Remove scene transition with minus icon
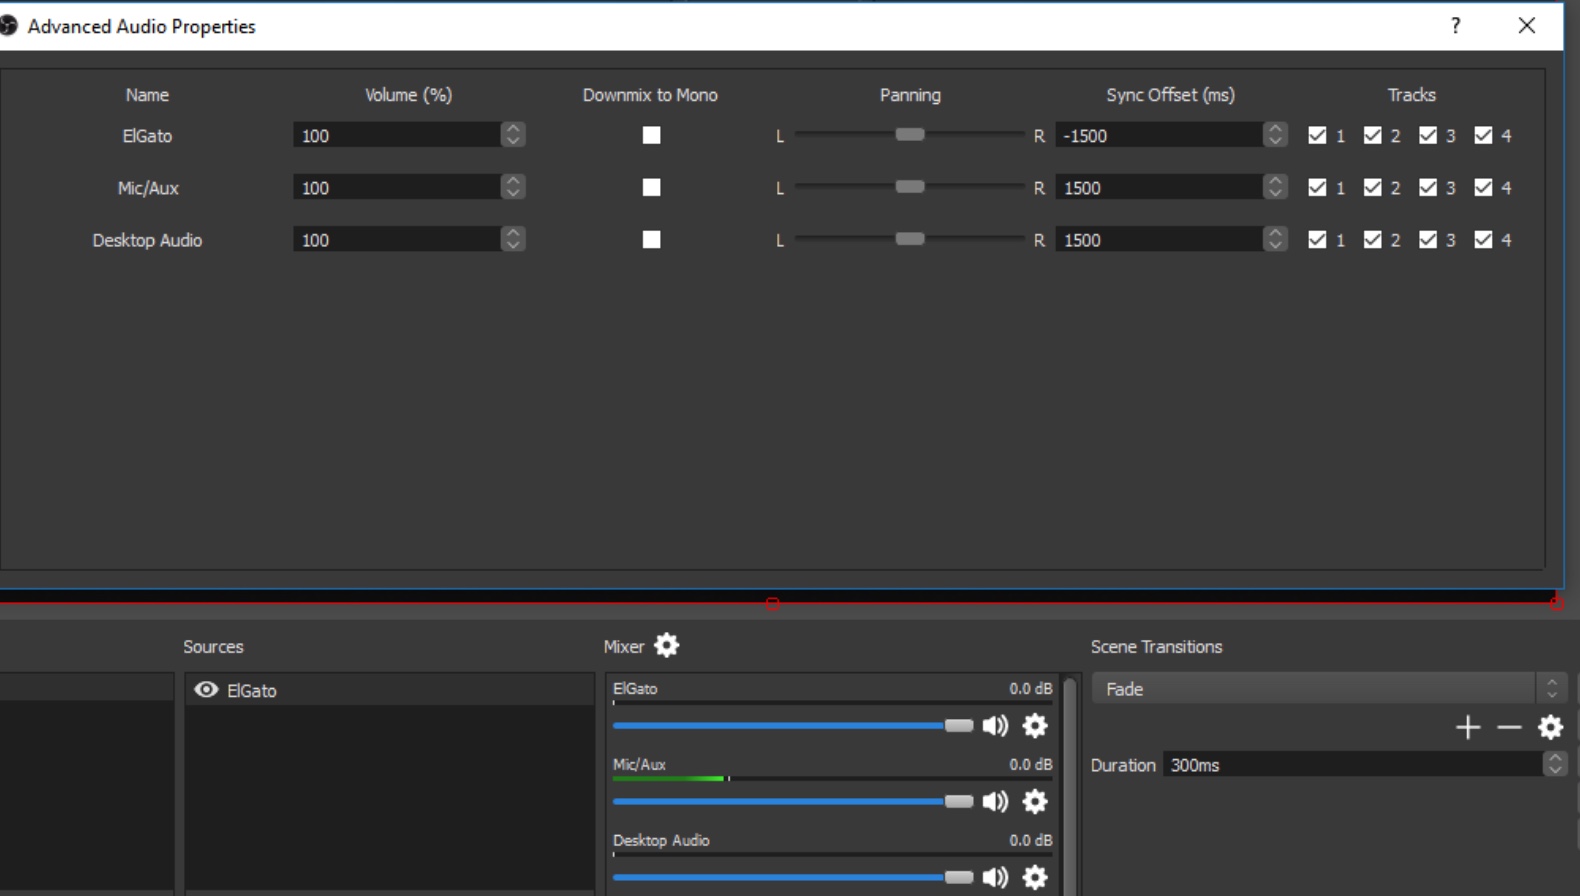 coord(1509,727)
